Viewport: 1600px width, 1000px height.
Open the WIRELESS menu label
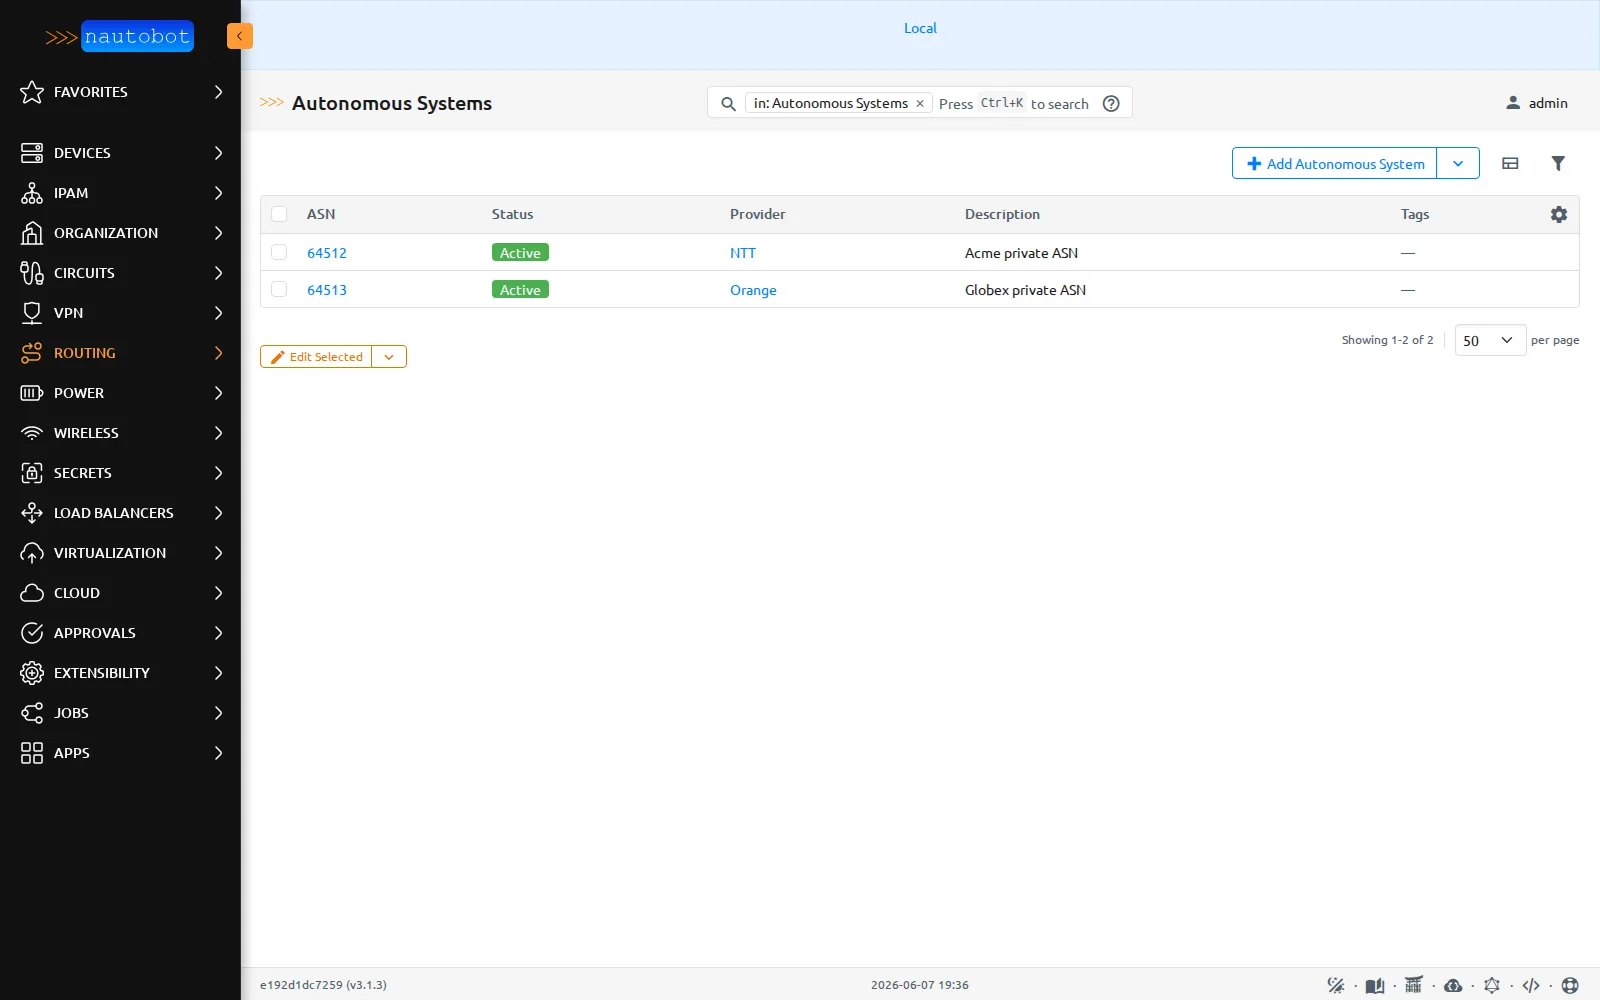(x=86, y=433)
